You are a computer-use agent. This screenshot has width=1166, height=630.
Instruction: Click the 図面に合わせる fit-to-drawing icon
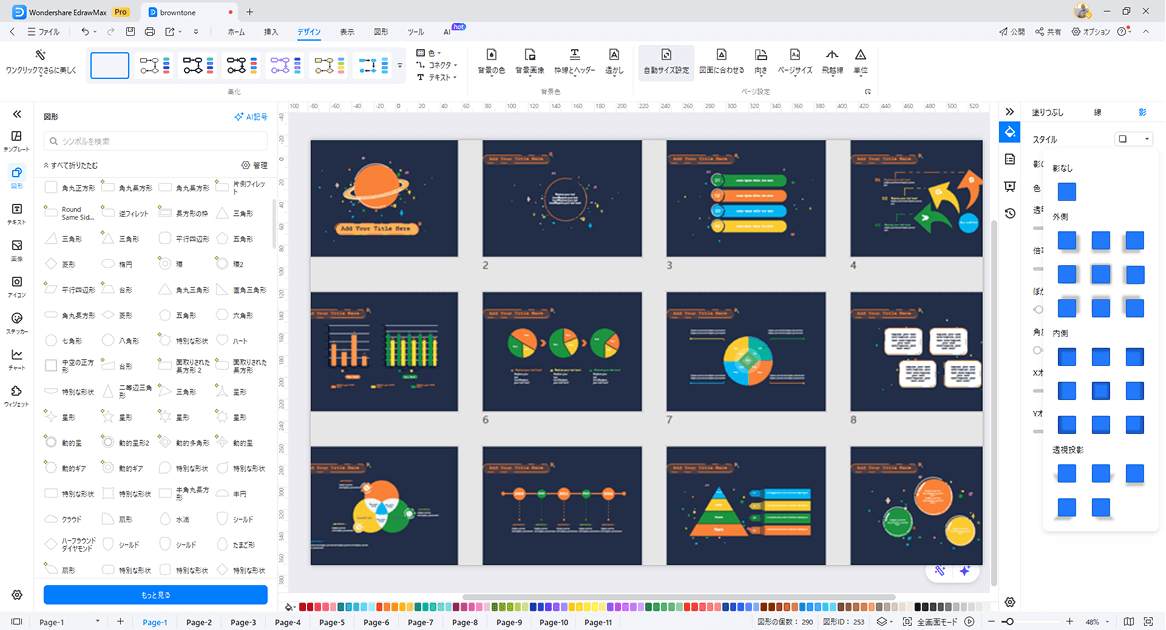click(720, 56)
